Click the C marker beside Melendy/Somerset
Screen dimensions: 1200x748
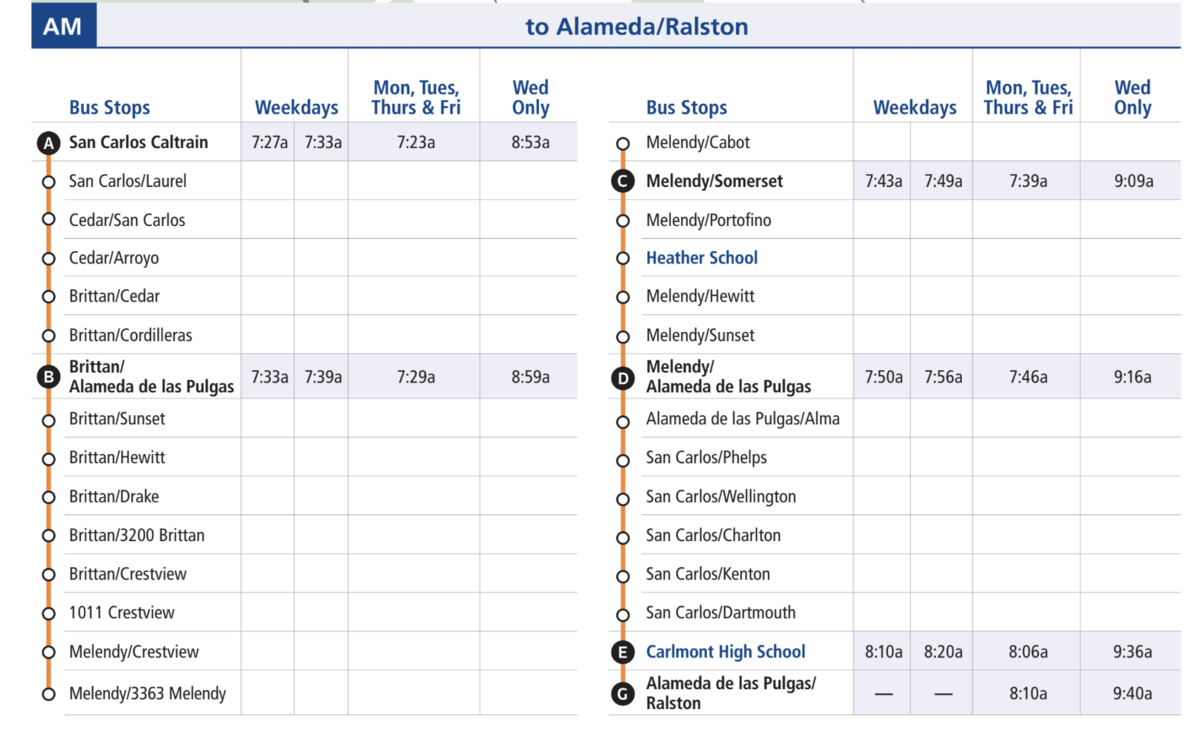pyautogui.click(x=623, y=181)
